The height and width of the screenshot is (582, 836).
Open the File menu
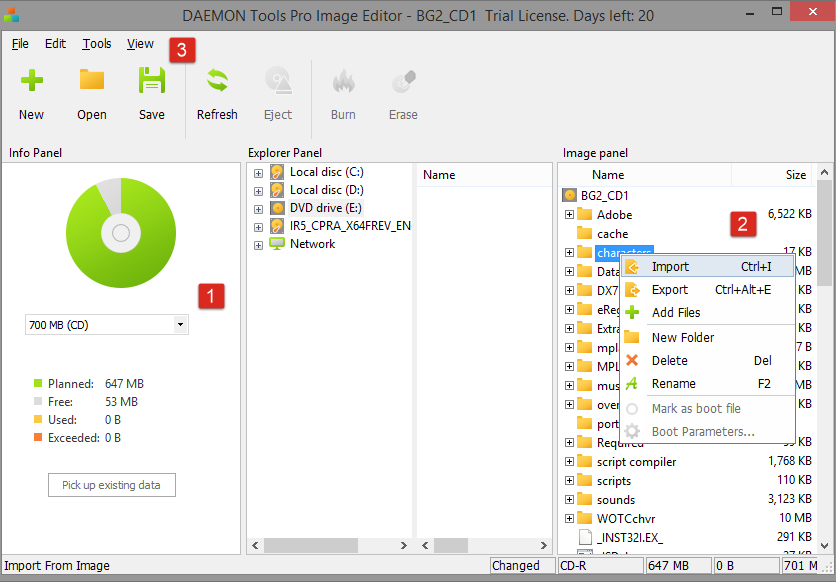coord(20,44)
